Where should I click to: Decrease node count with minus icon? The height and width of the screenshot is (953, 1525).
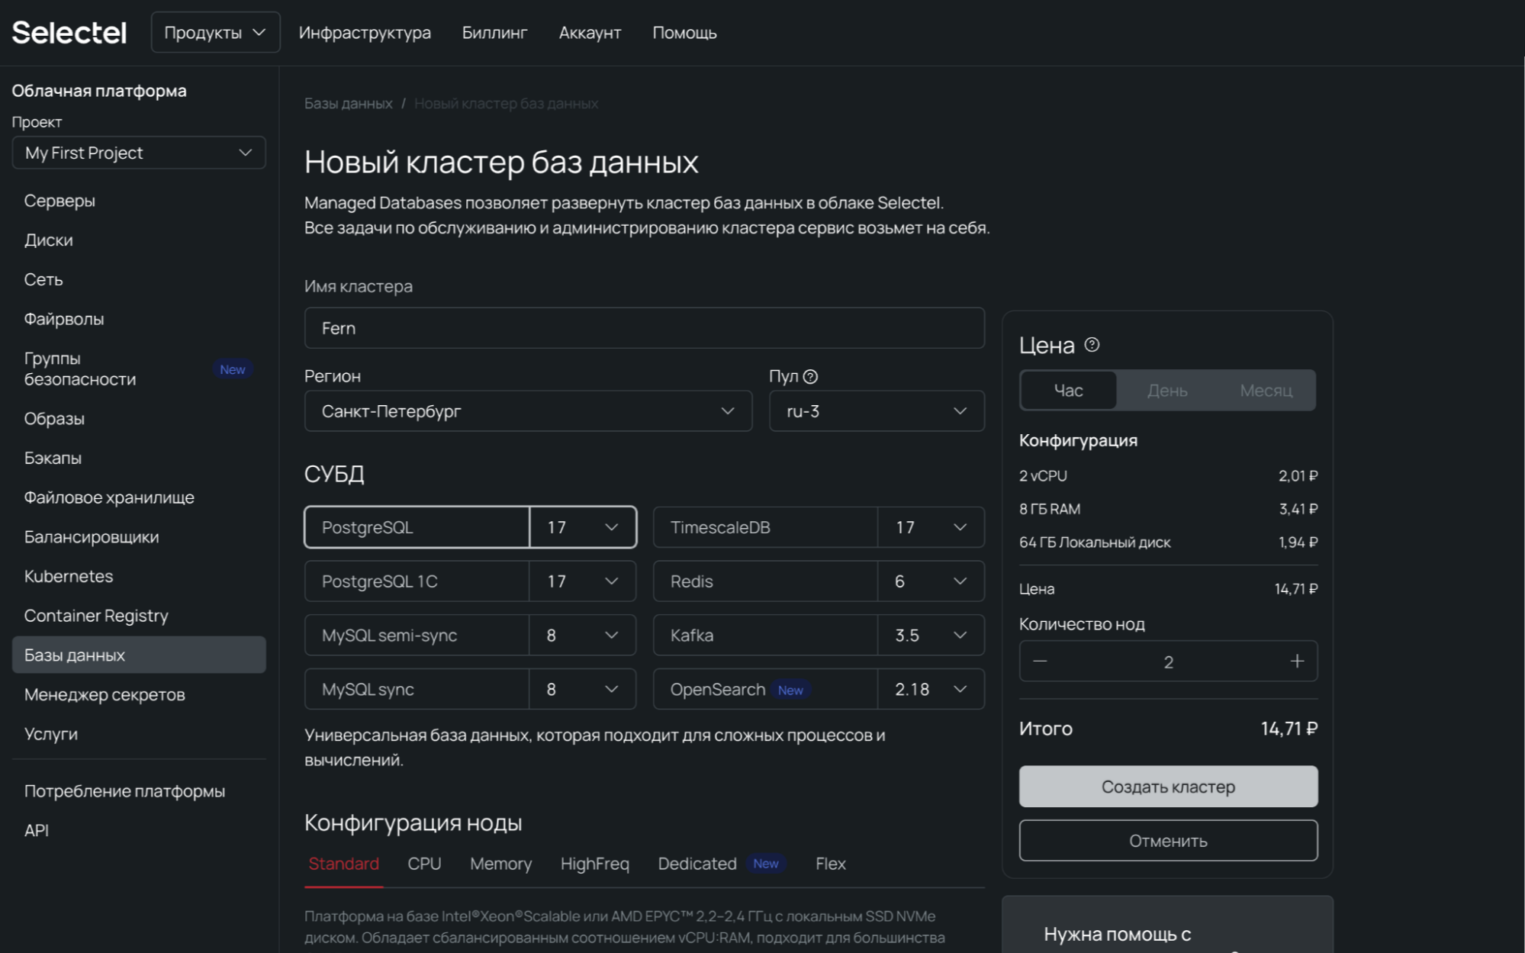pyautogui.click(x=1040, y=661)
